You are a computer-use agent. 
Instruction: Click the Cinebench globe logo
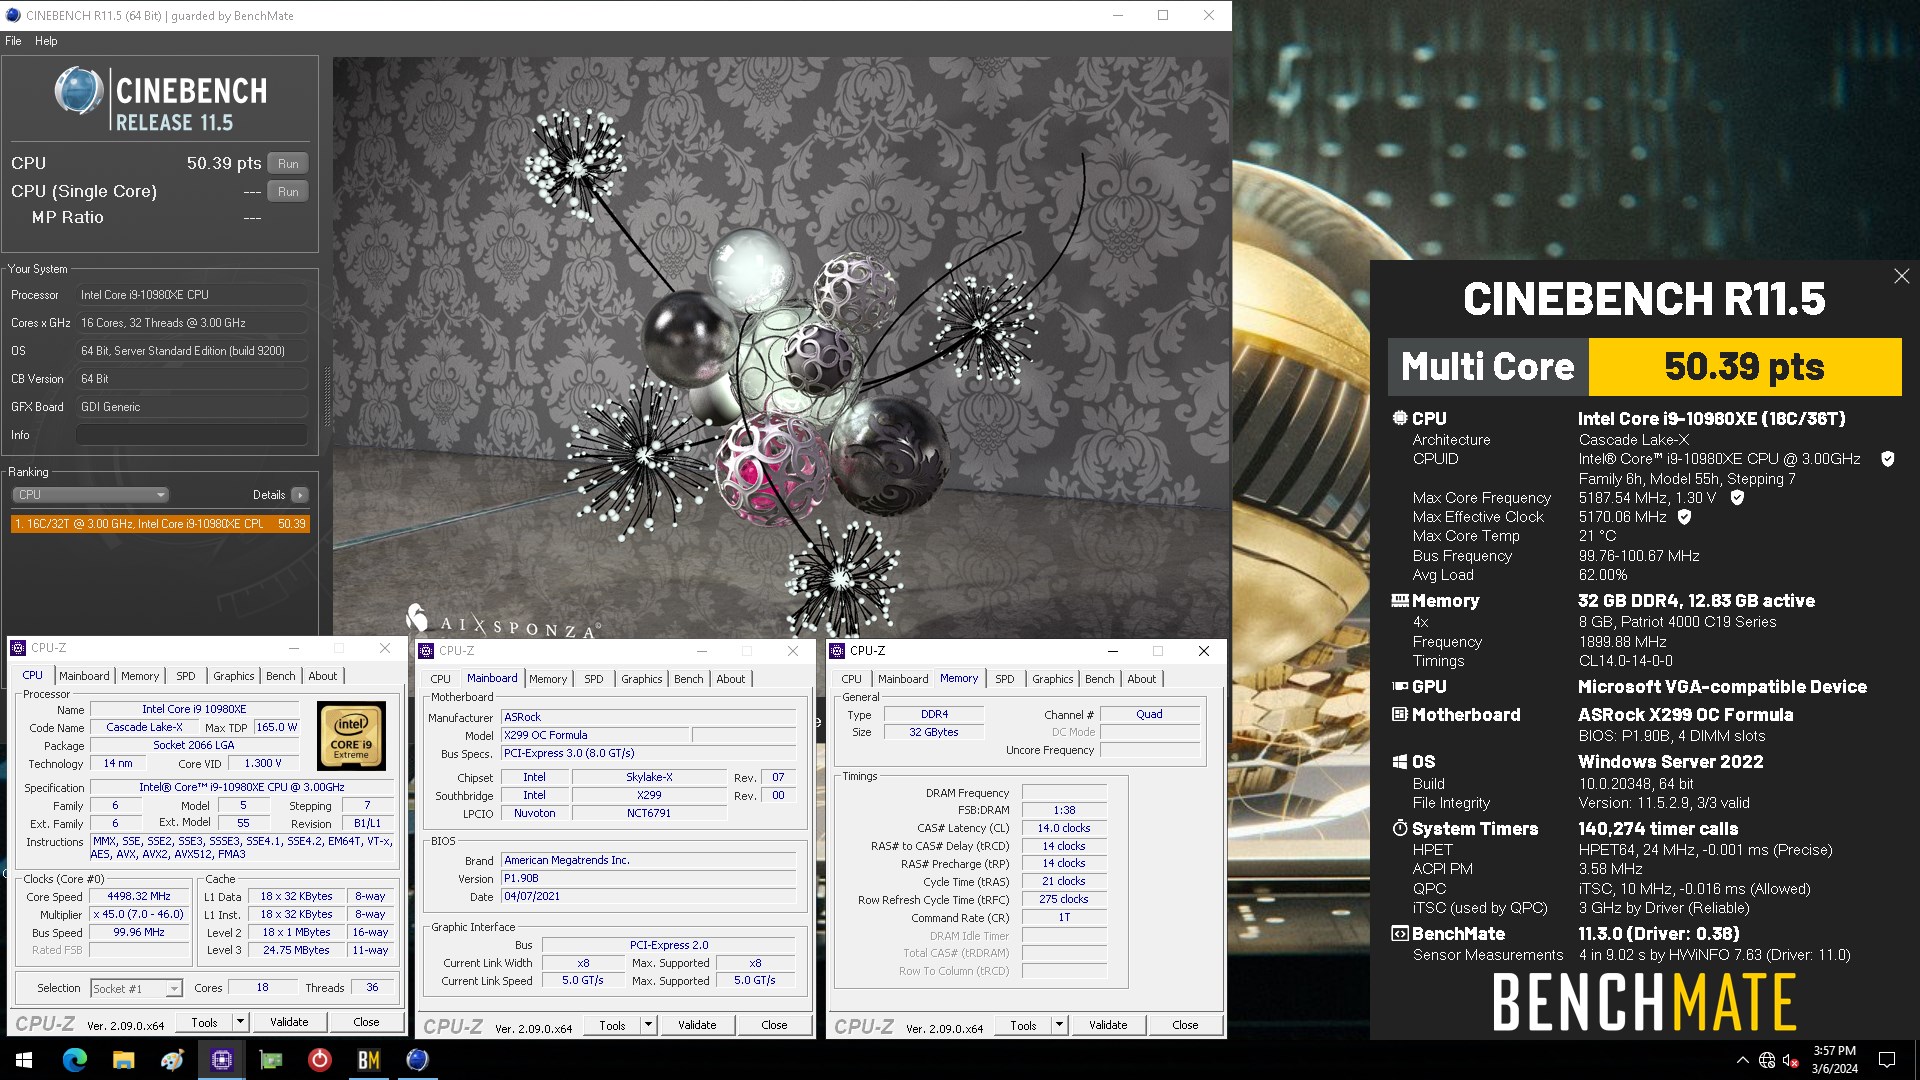coord(78,92)
